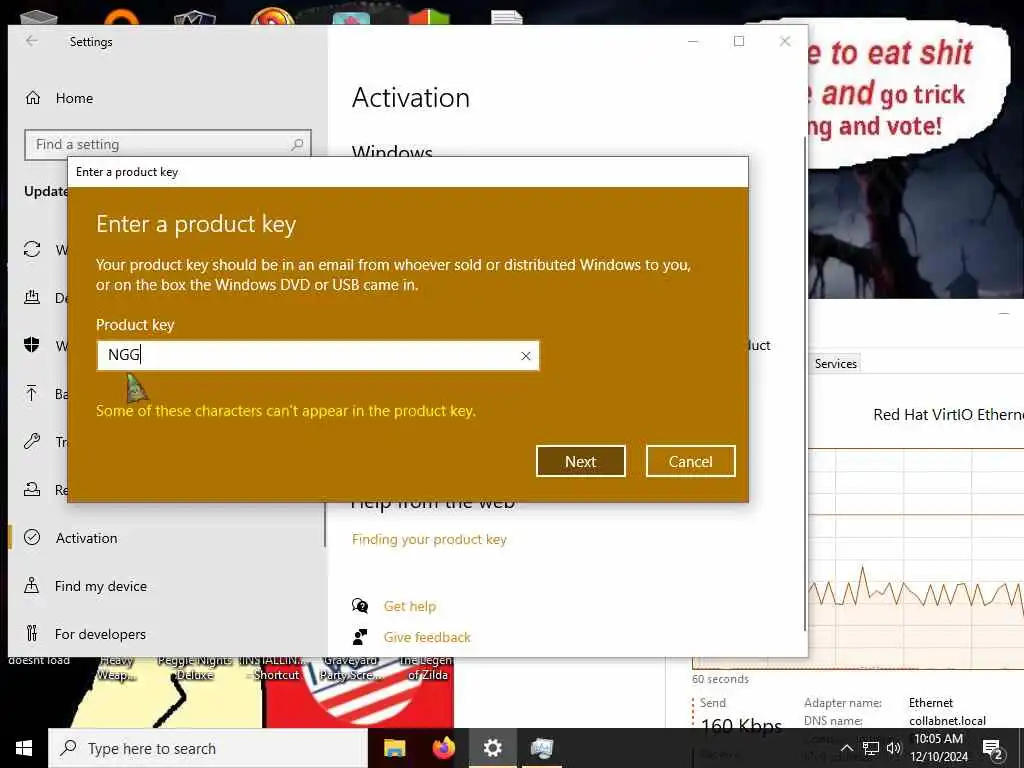
Task: Select Activation in Settings sidebar
Action: click(87, 538)
